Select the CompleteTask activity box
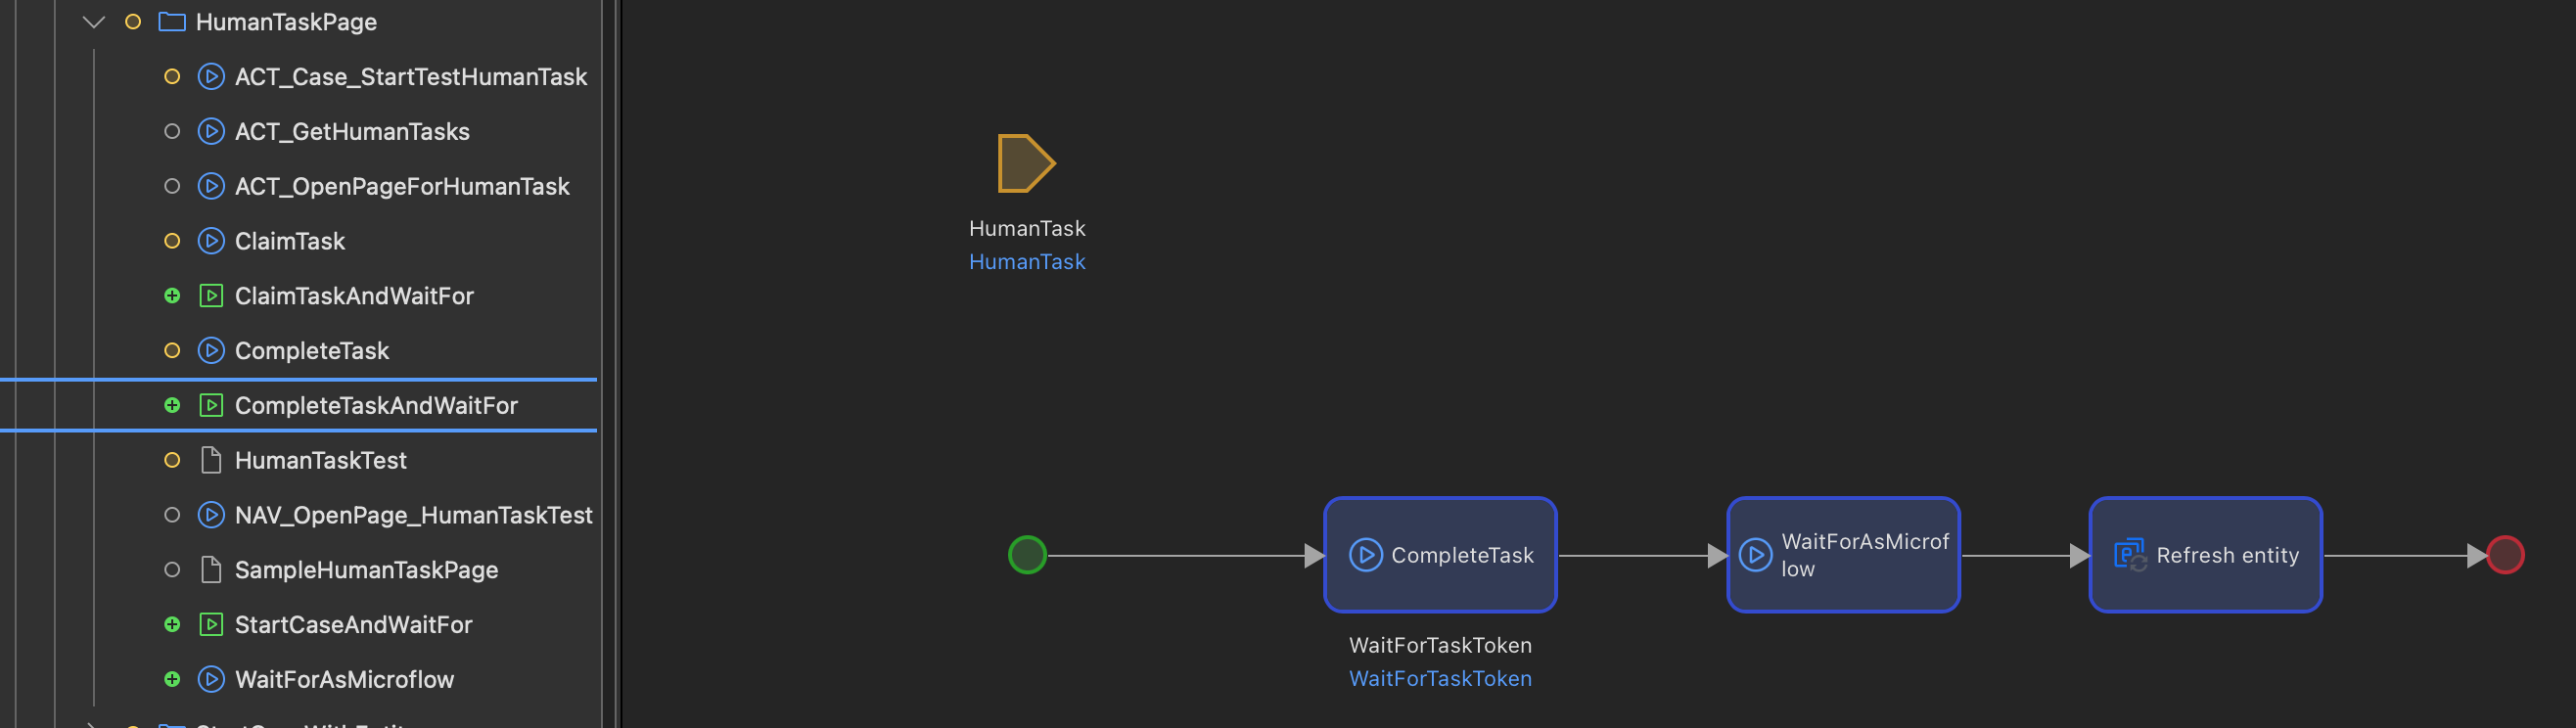The height and width of the screenshot is (728, 2576). (x=1440, y=555)
